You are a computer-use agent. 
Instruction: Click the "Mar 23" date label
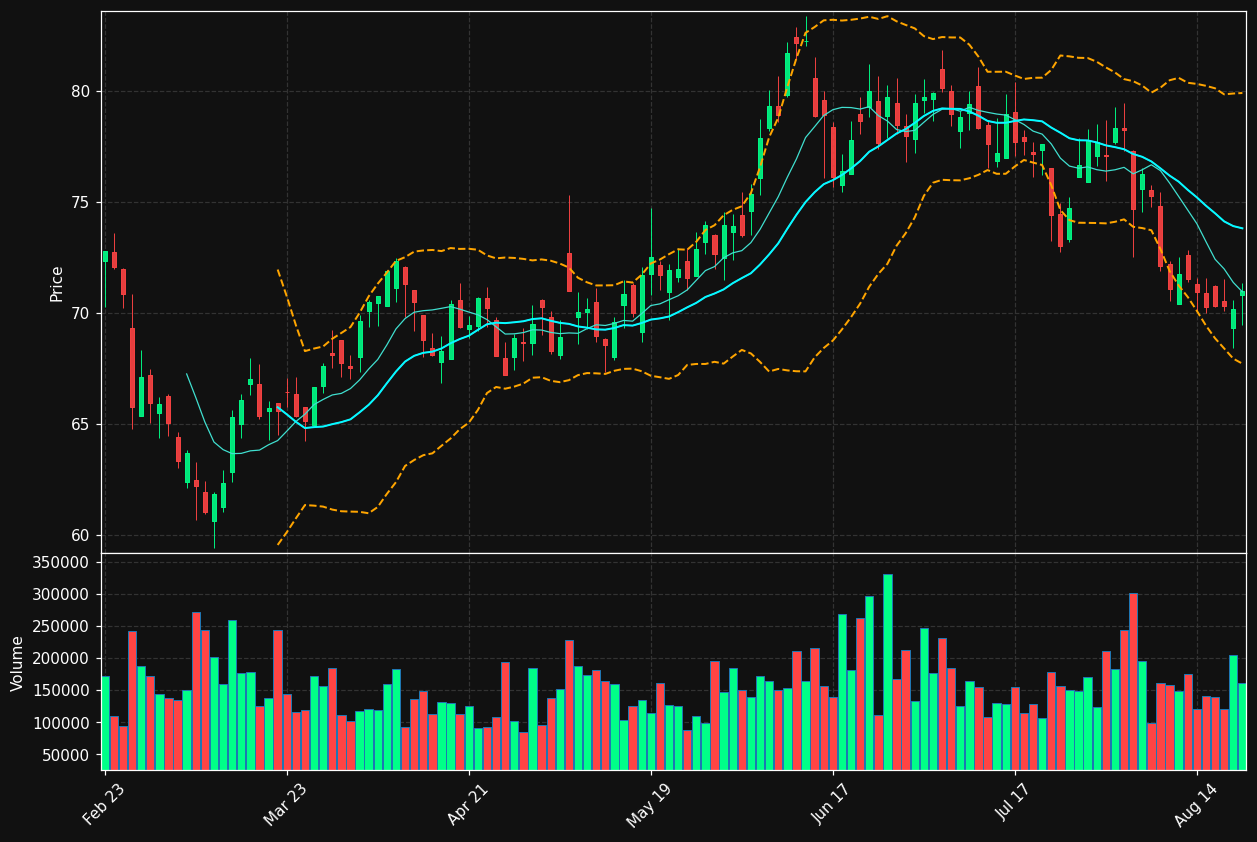[286, 804]
